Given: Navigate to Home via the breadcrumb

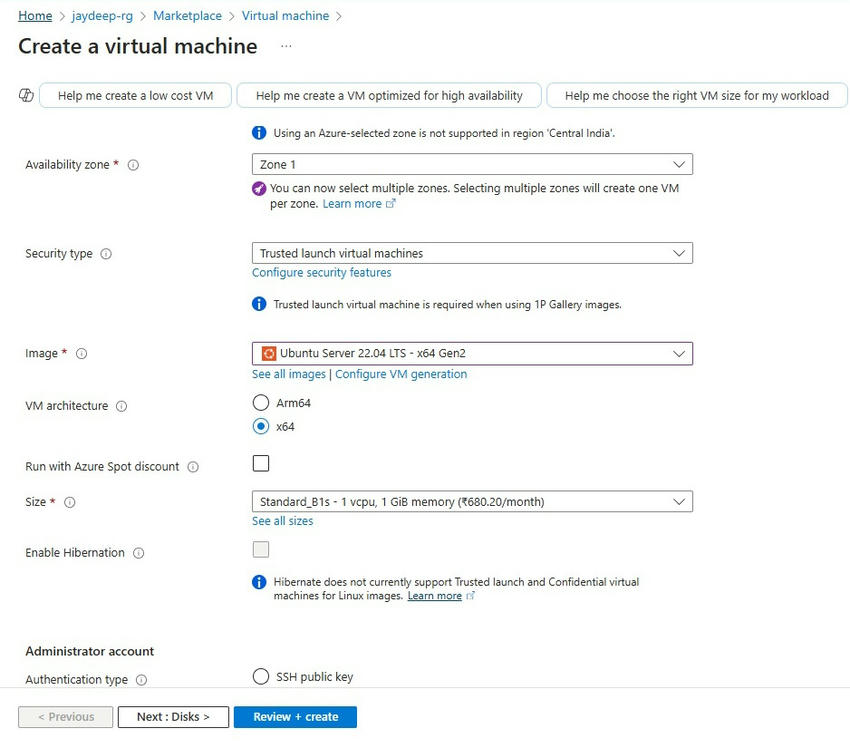Looking at the screenshot, I should 35,15.
